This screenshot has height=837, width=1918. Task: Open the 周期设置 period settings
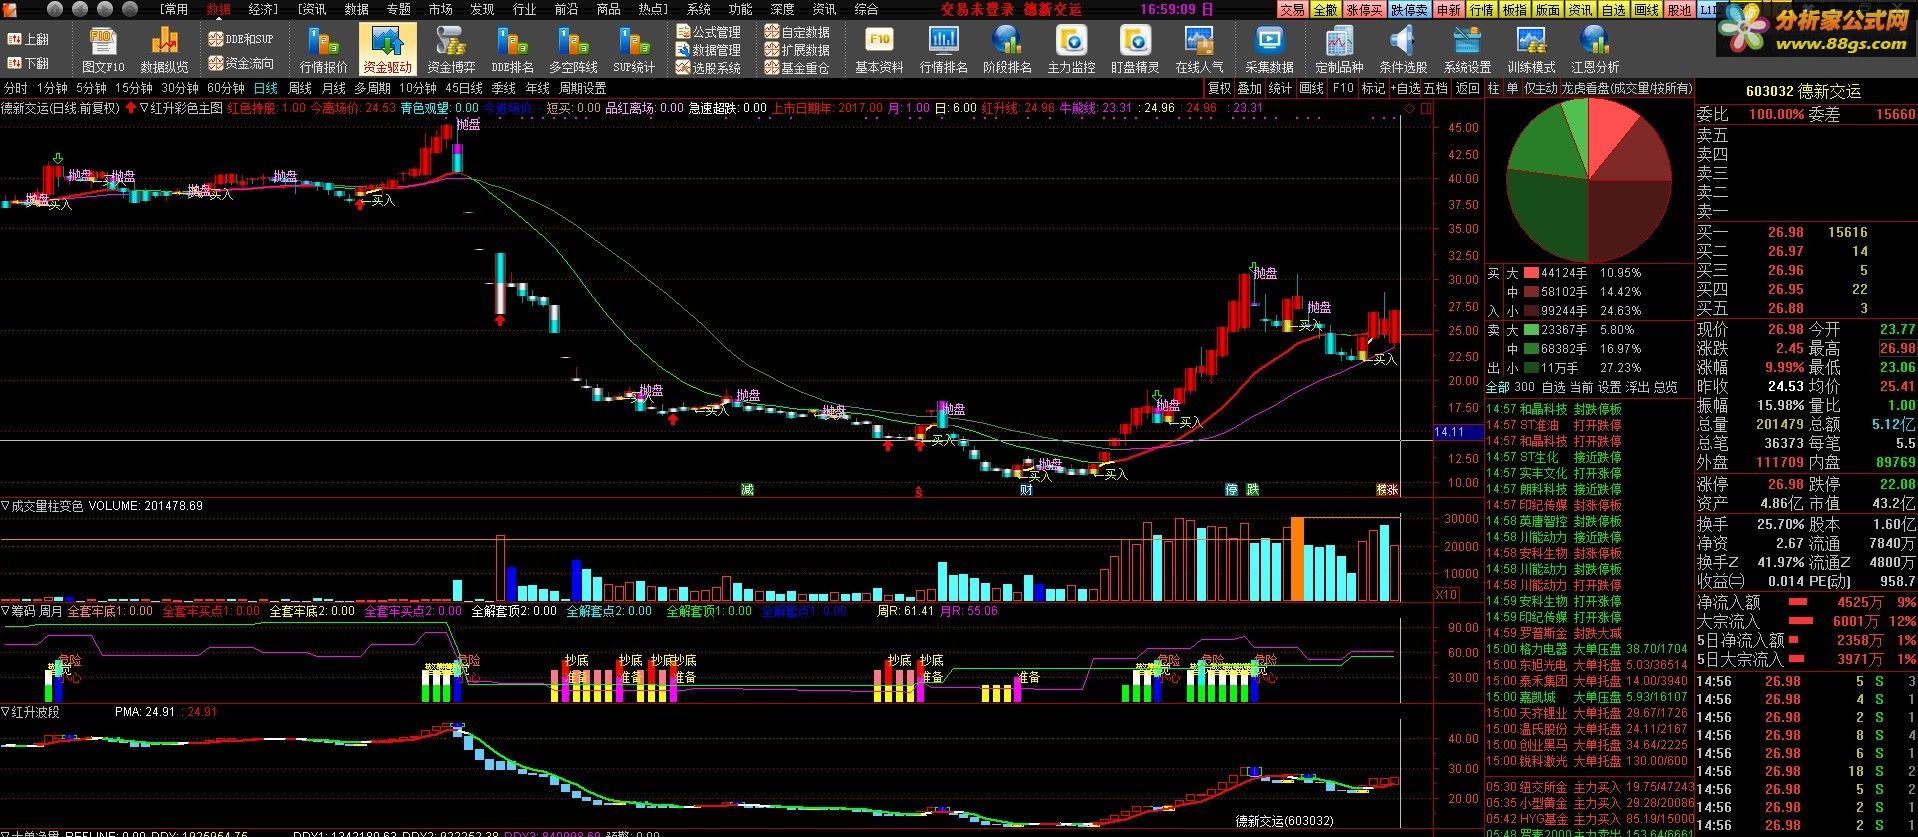coord(582,88)
